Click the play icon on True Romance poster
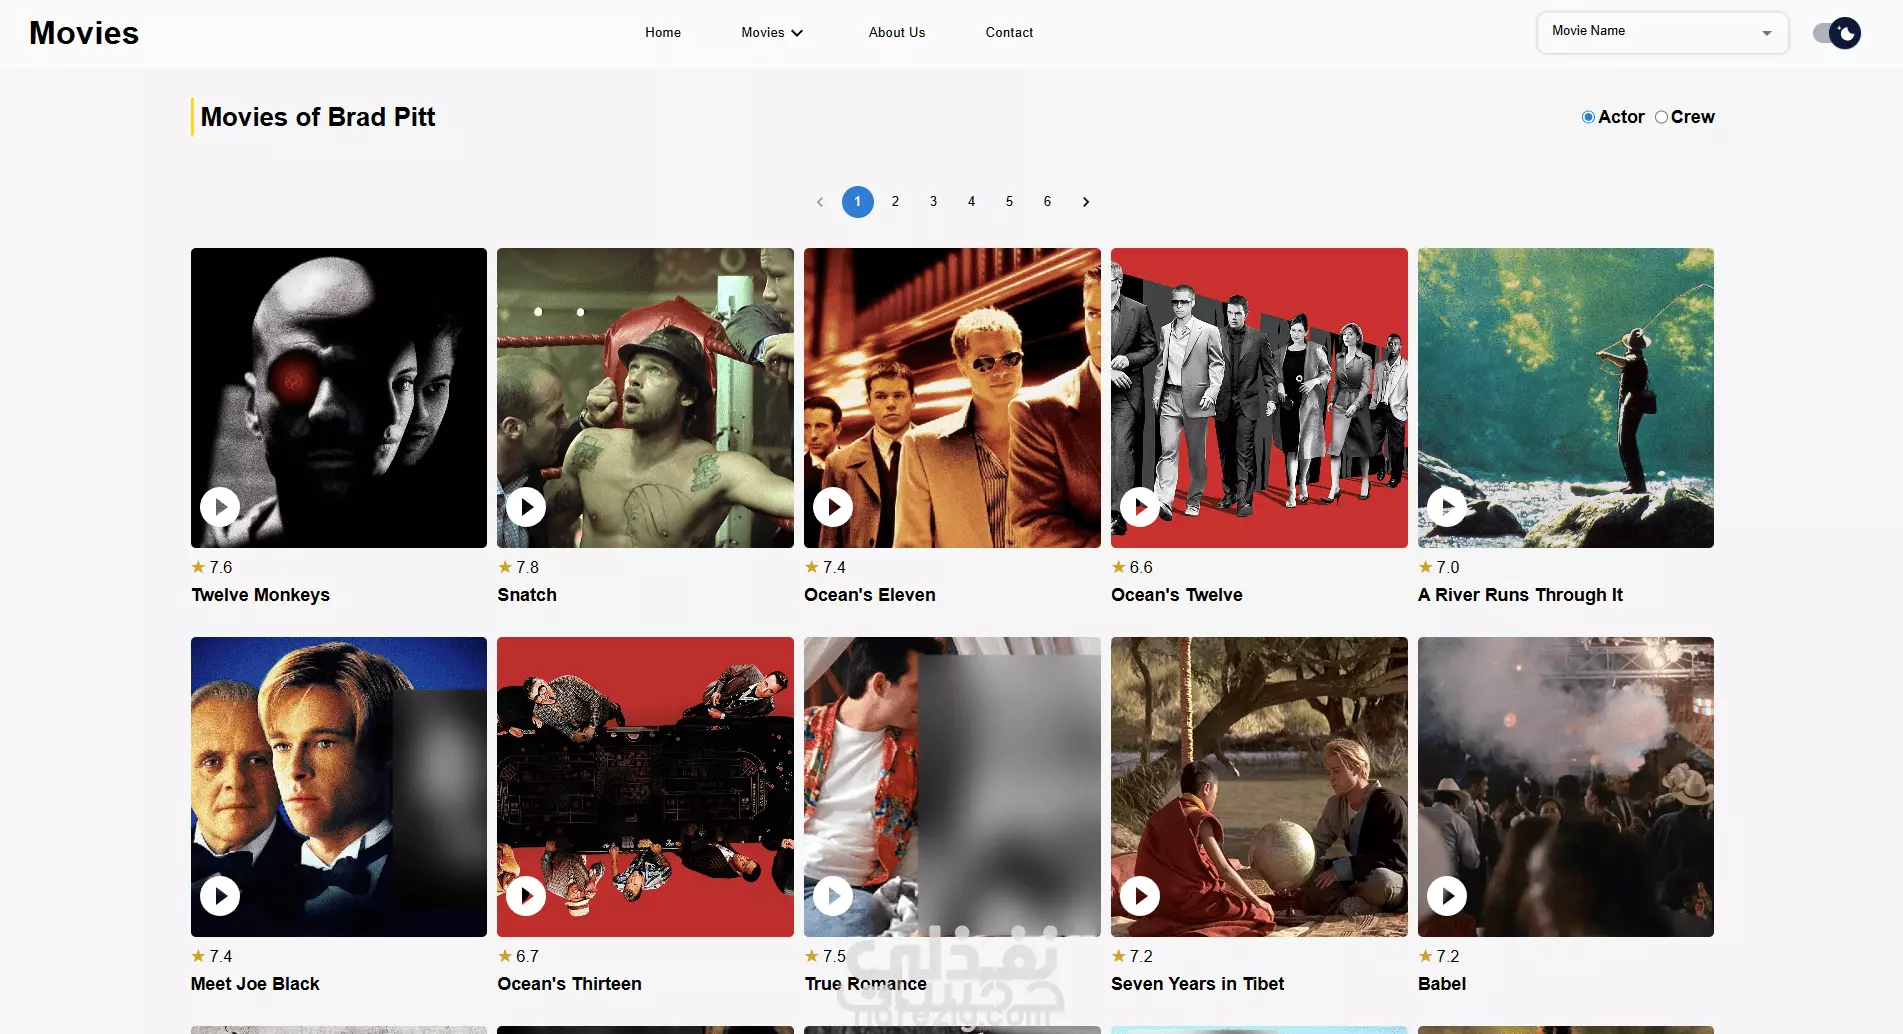Screen dimensions: 1903x1034 833,896
